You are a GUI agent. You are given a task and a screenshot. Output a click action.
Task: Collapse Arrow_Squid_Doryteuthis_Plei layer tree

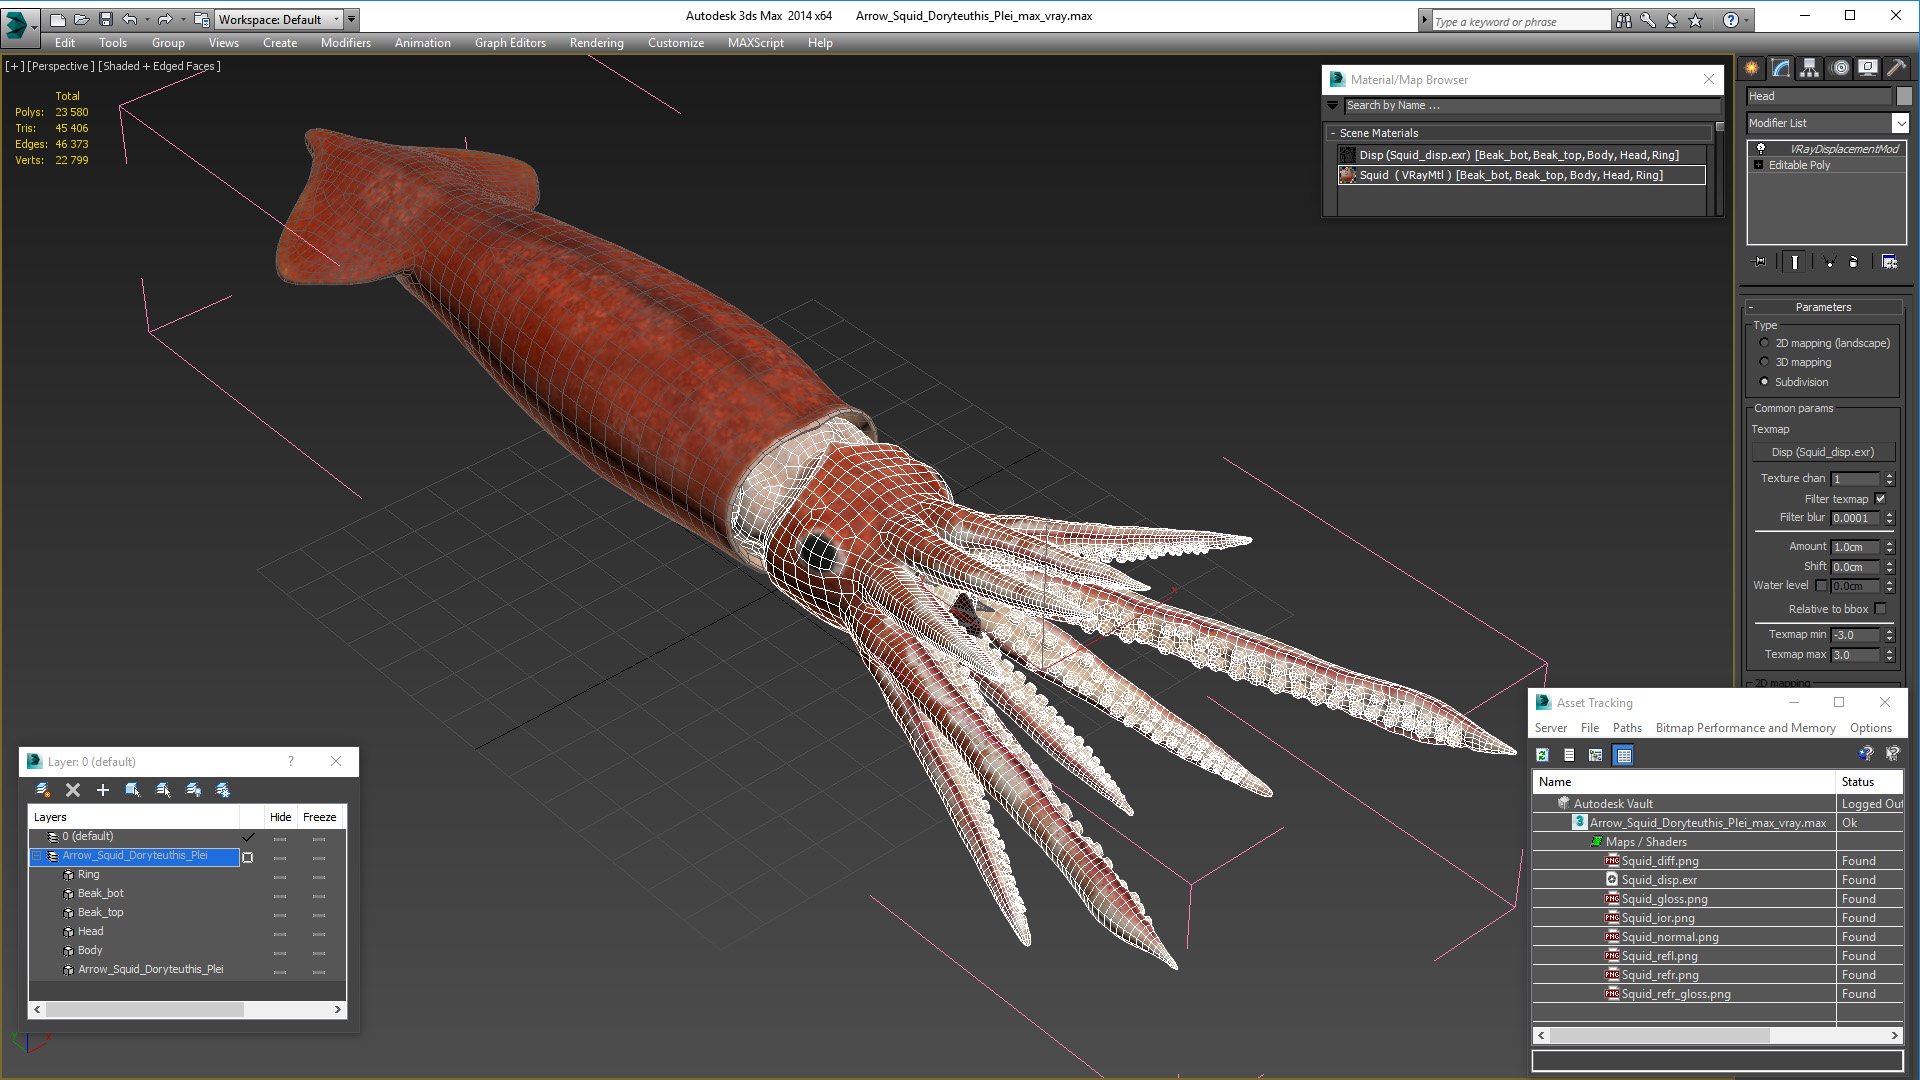click(x=38, y=856)
